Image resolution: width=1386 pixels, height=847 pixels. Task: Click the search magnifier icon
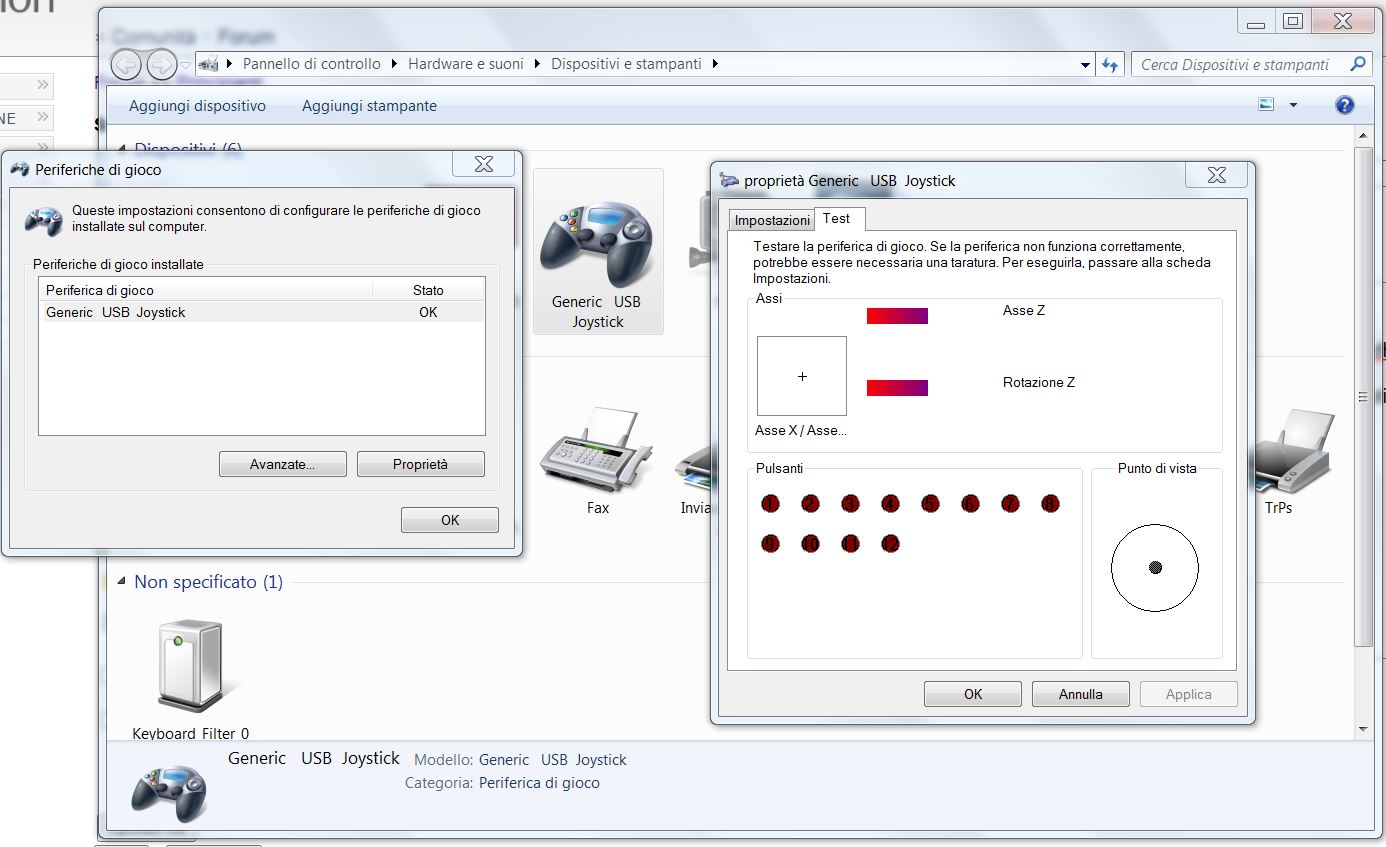(1357, 64)
